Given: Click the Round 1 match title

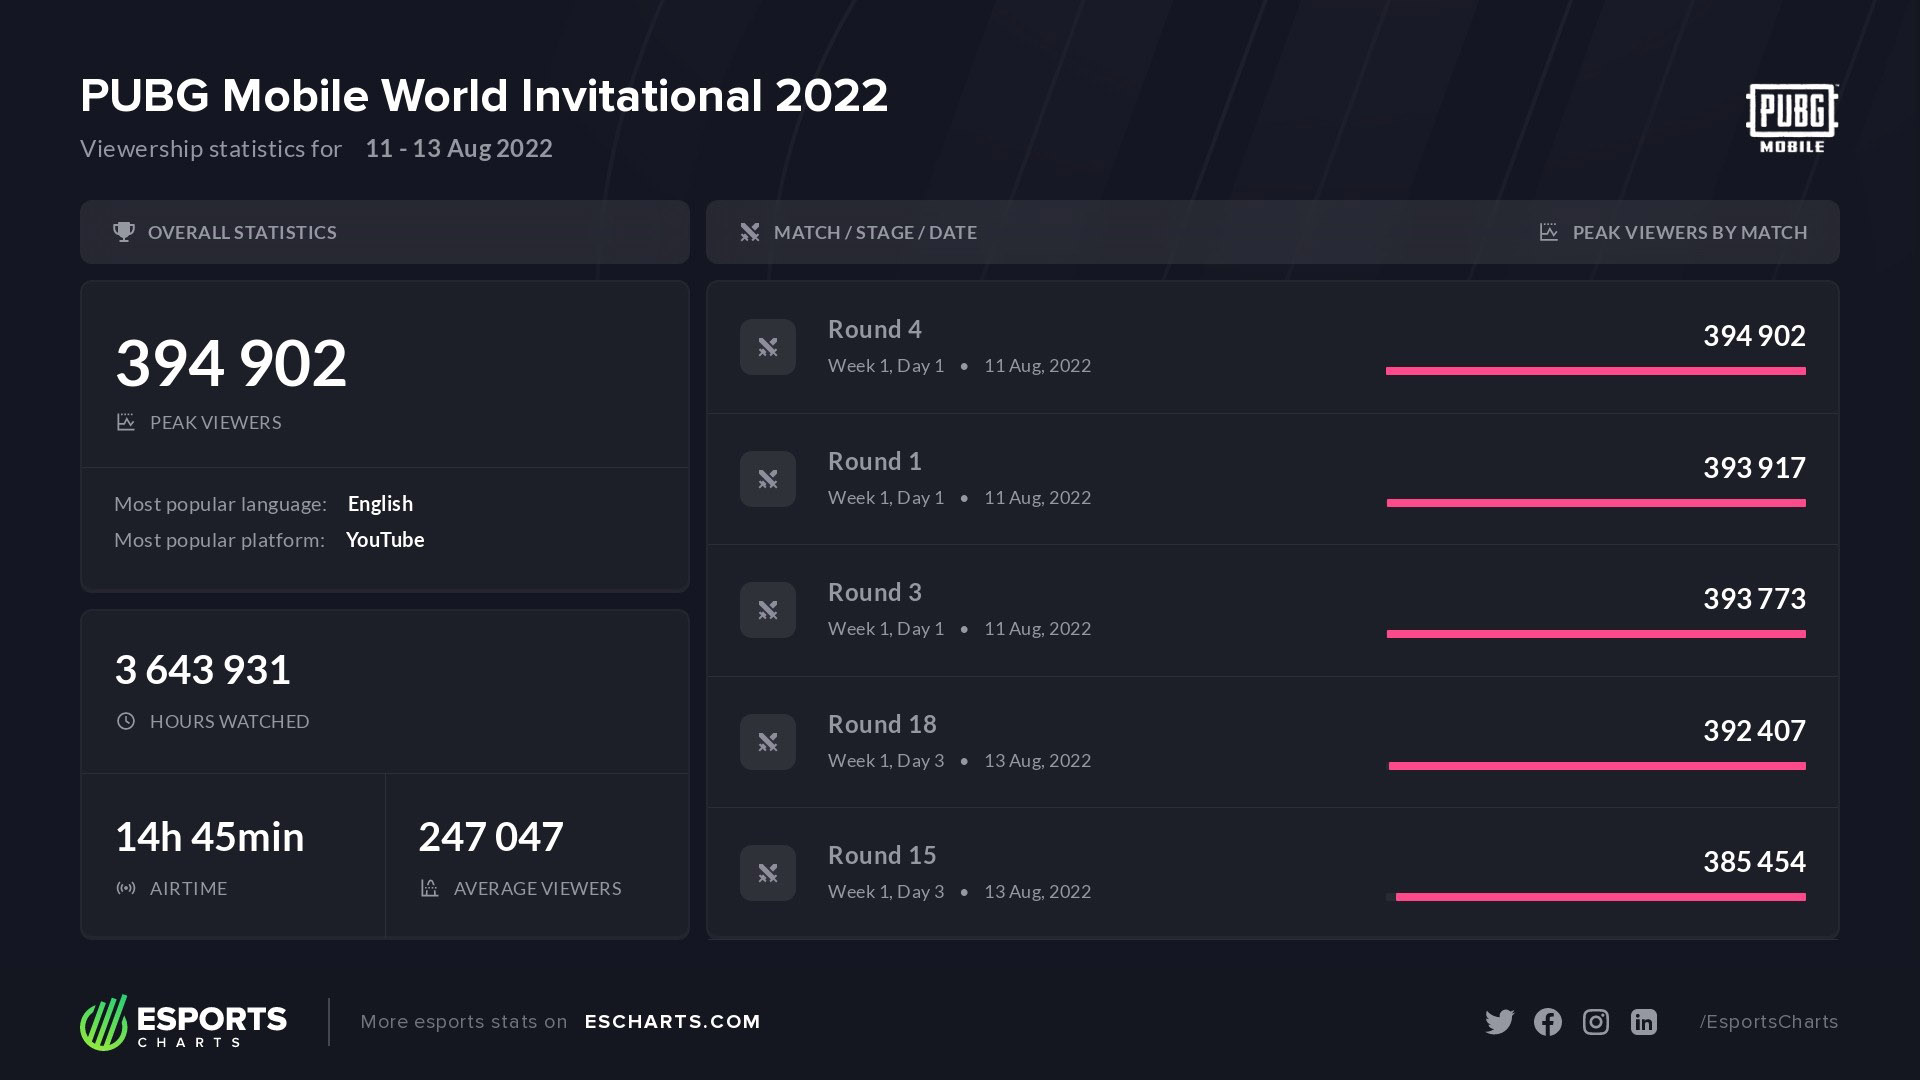Looking at the screenshot, I should (x=875, y=461).
